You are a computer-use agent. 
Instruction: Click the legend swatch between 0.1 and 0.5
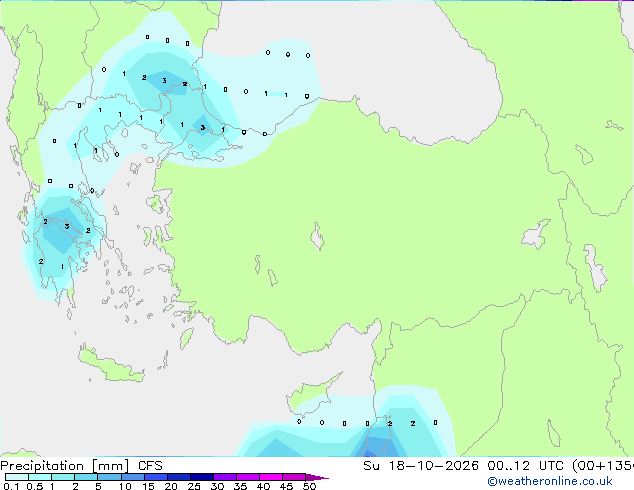coord(17,477)
